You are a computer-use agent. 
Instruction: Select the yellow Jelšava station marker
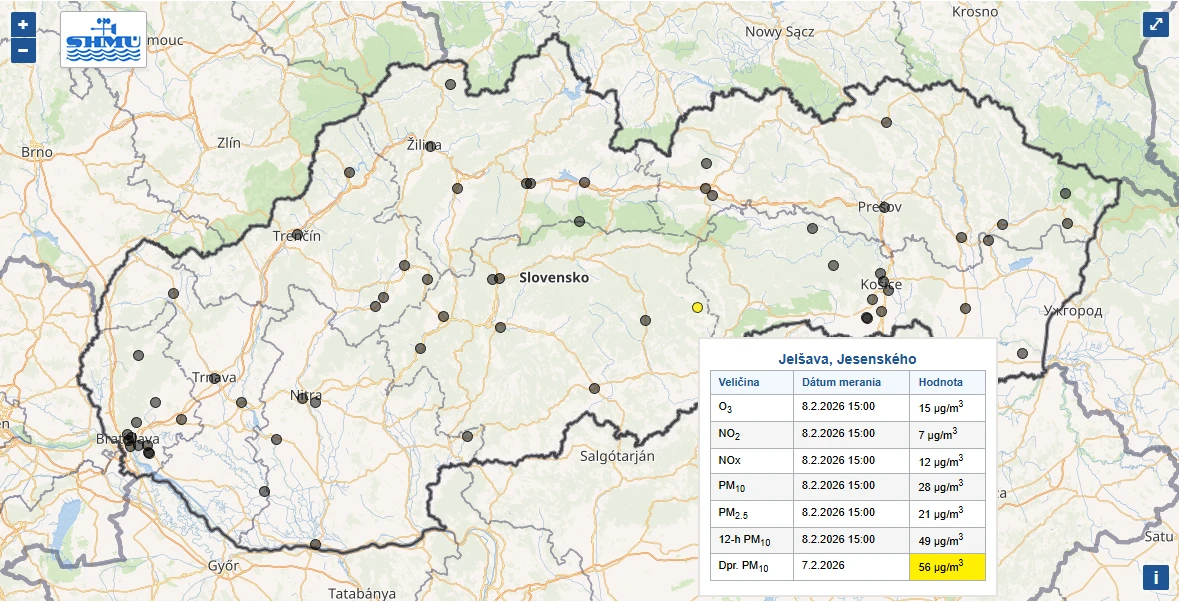(x=697, y=307)
